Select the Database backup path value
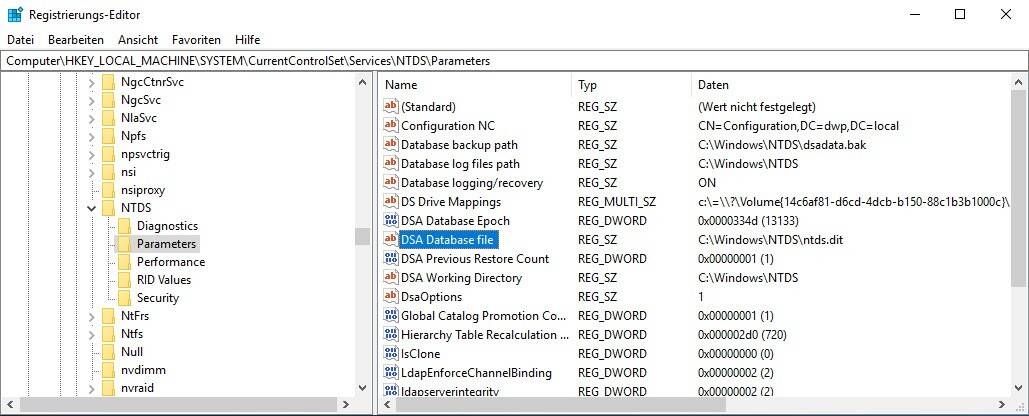The width and height of the screenshot is (1029, 416). coord(459,145)
